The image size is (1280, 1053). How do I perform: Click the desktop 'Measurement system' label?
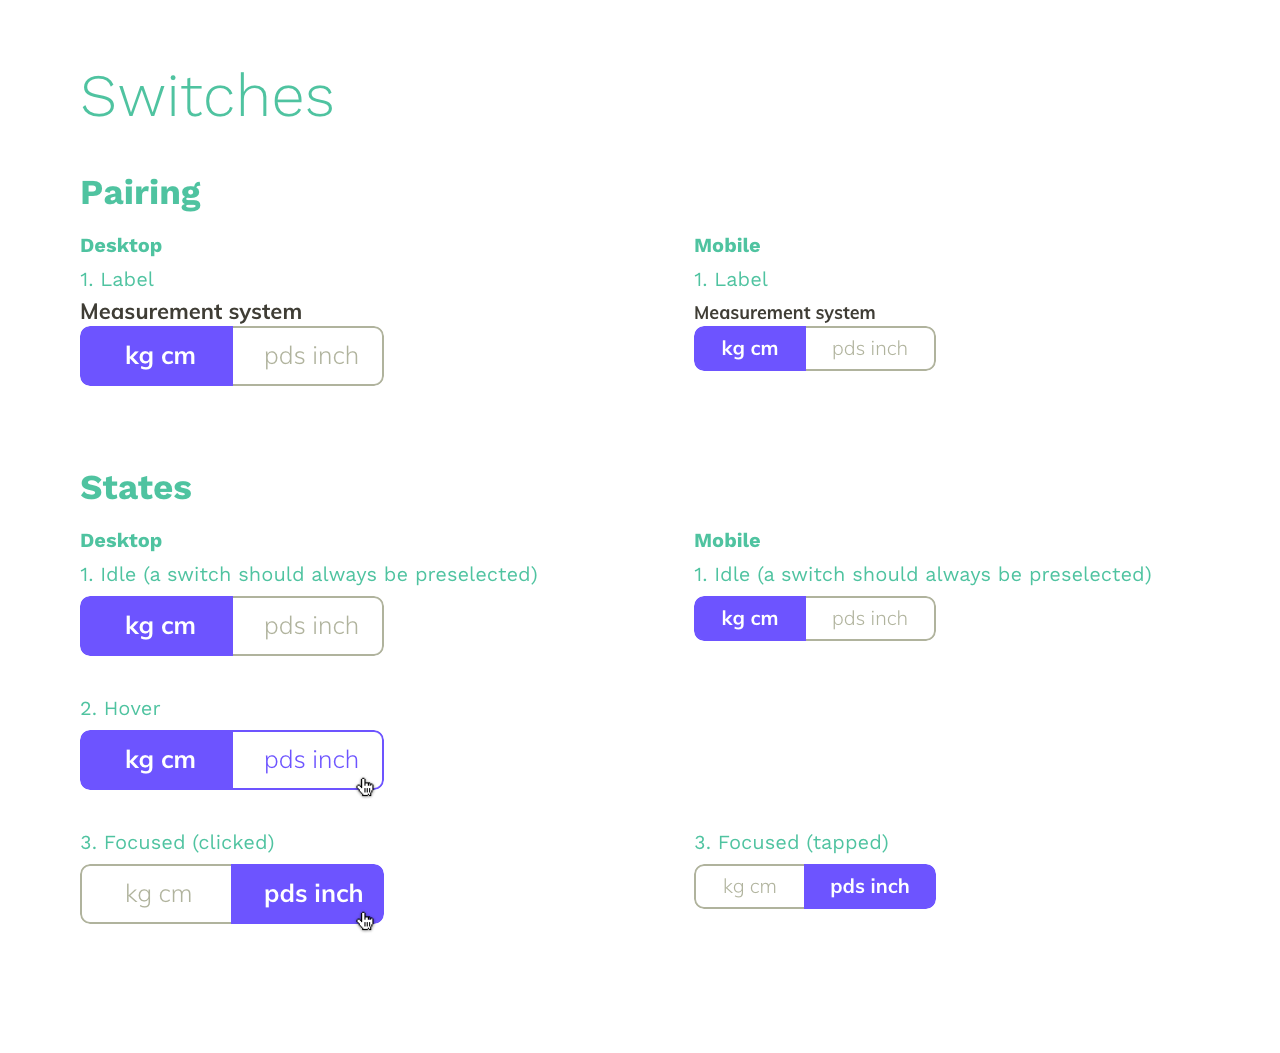pyautogui.click(x=191, y=312)
